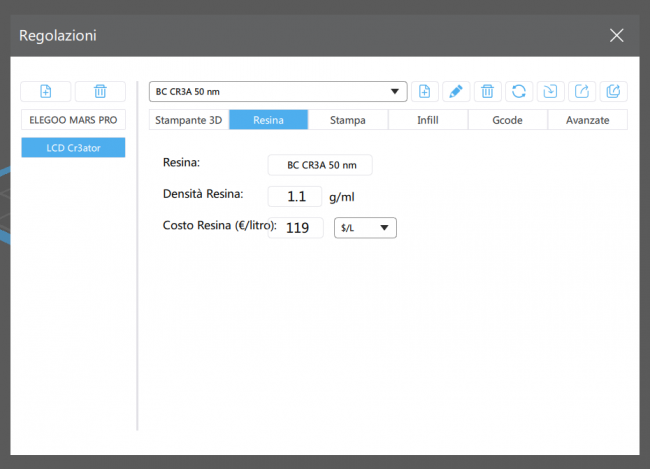The height and width of the screenshot is (469, 650).
Task: Select the ELEGOO MARS PRO printer
Action: tap(73, 121)
